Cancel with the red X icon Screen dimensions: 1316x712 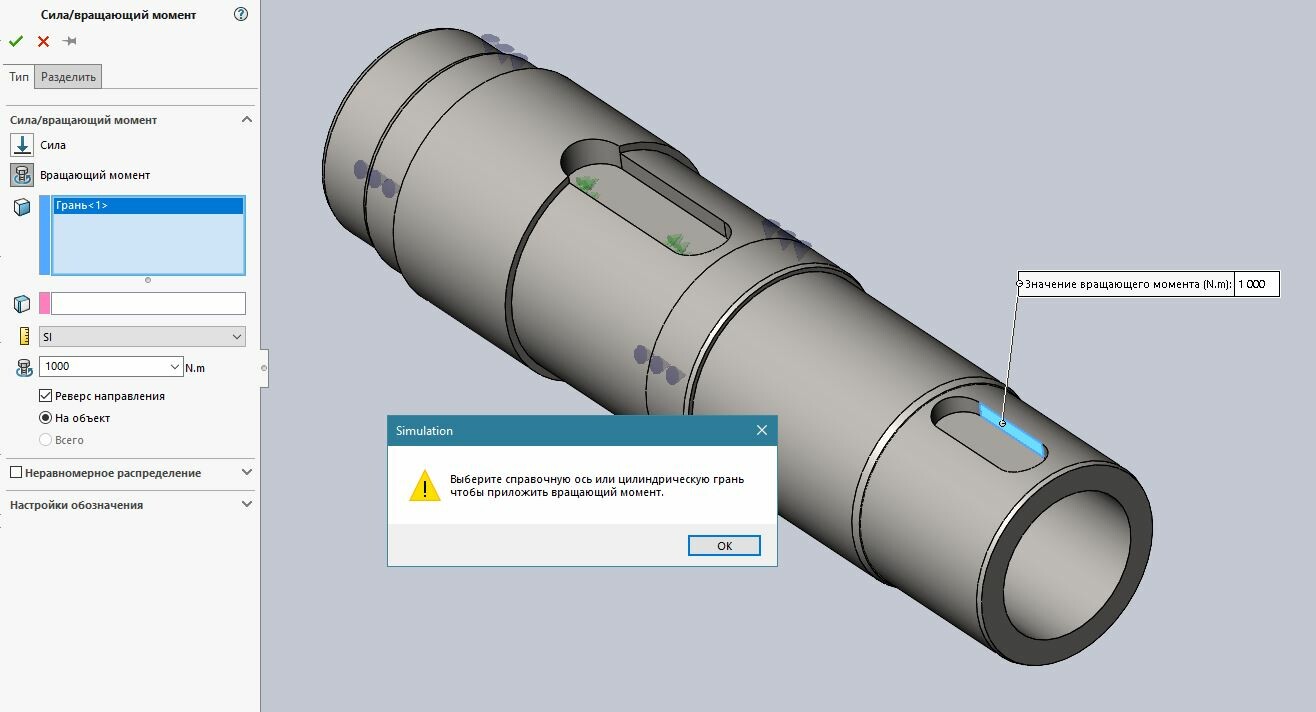click(43, 41)
